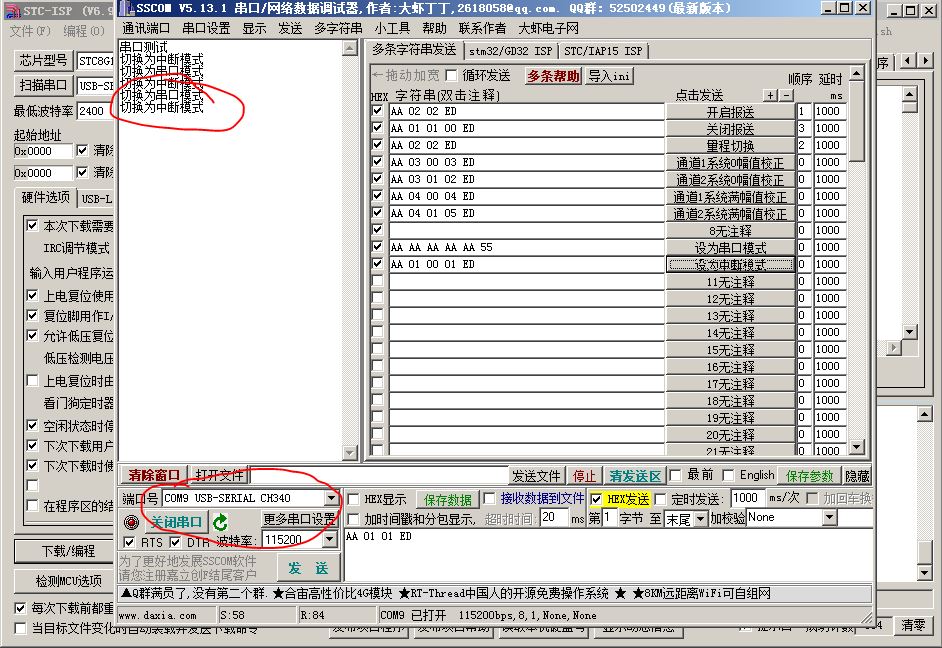
Task: Check the English checkbox
Action: pyautogui.click(x=728, y=476)
